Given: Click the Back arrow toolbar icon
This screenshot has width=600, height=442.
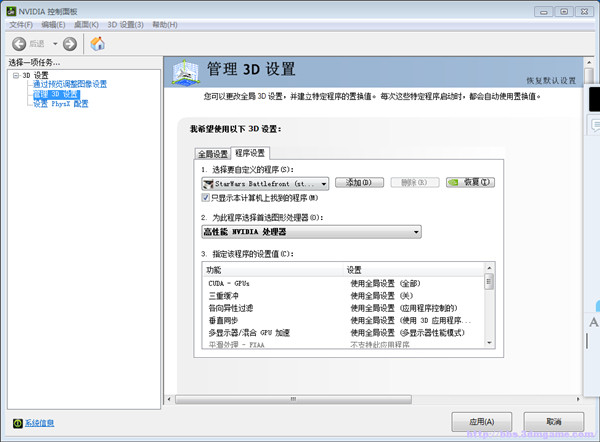Looking at the screenshot, I should point(19,44).
